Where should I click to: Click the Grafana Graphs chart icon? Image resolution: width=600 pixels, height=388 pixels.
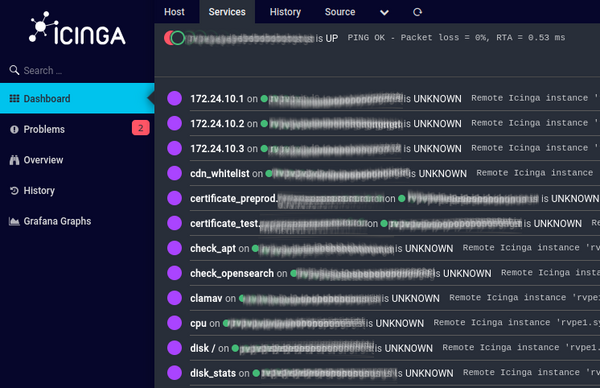coord(14,221)
